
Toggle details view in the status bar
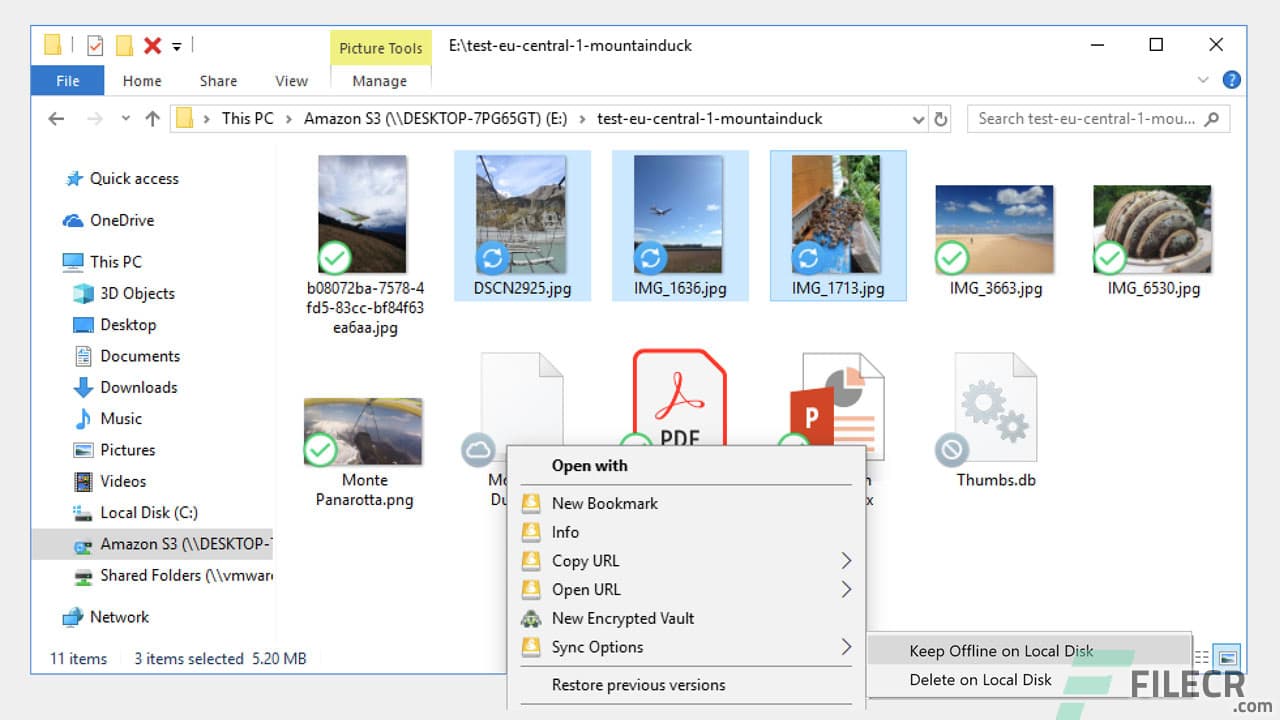coord(1201,659)
